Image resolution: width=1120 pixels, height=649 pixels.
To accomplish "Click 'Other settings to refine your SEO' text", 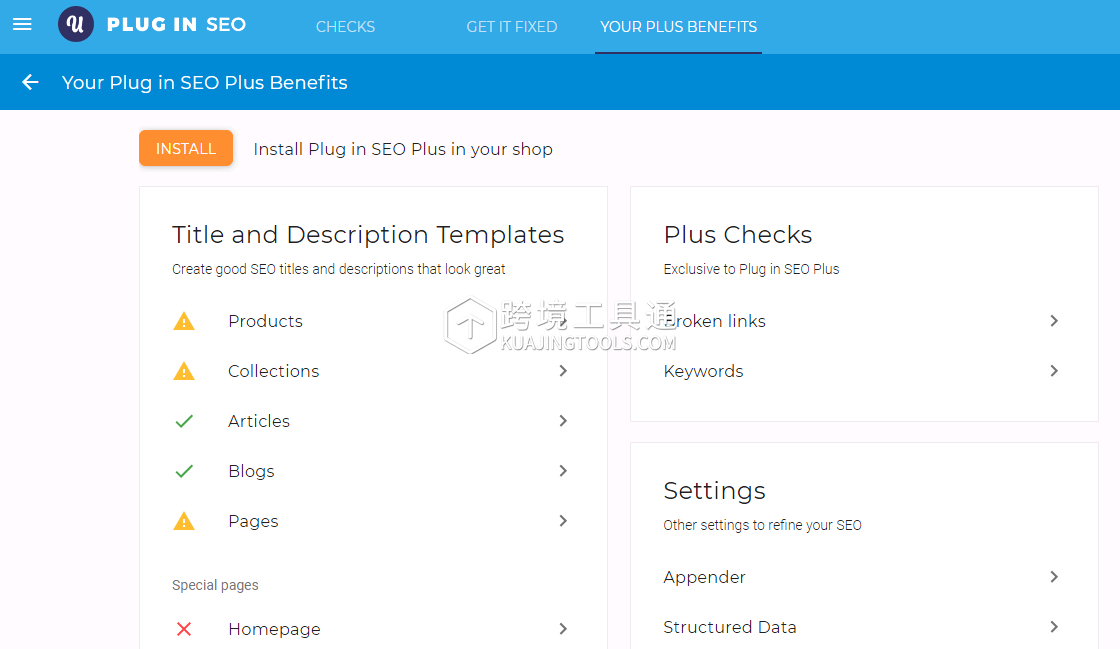I will pos(762,525).
